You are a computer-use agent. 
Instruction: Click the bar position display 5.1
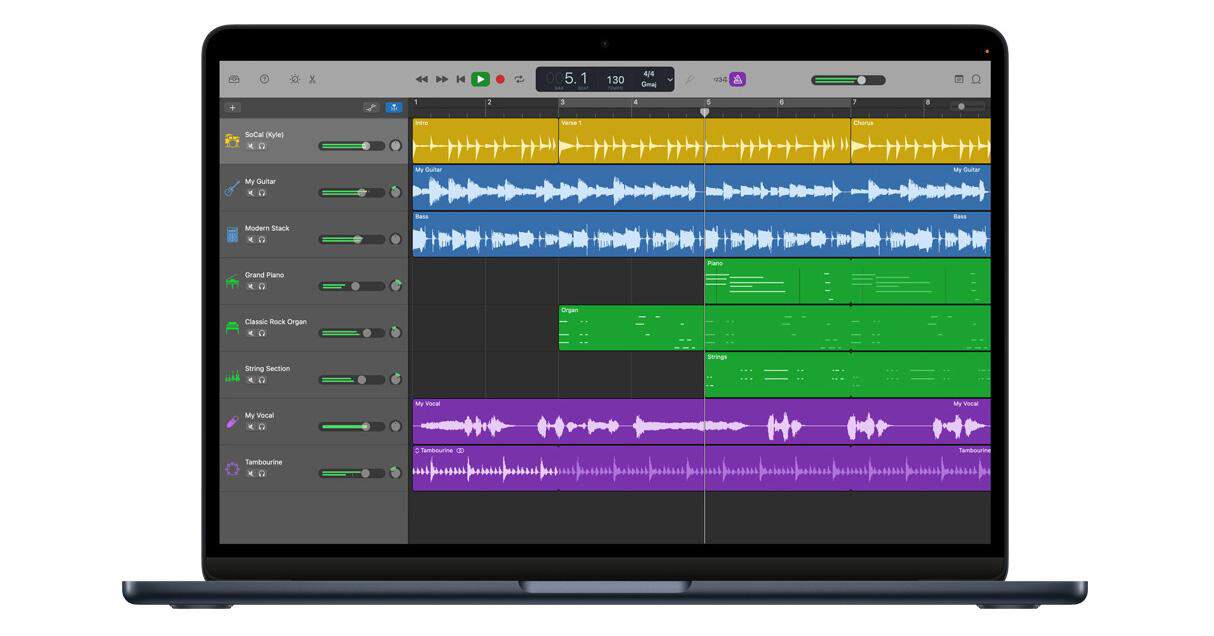[x=576, y=78]
